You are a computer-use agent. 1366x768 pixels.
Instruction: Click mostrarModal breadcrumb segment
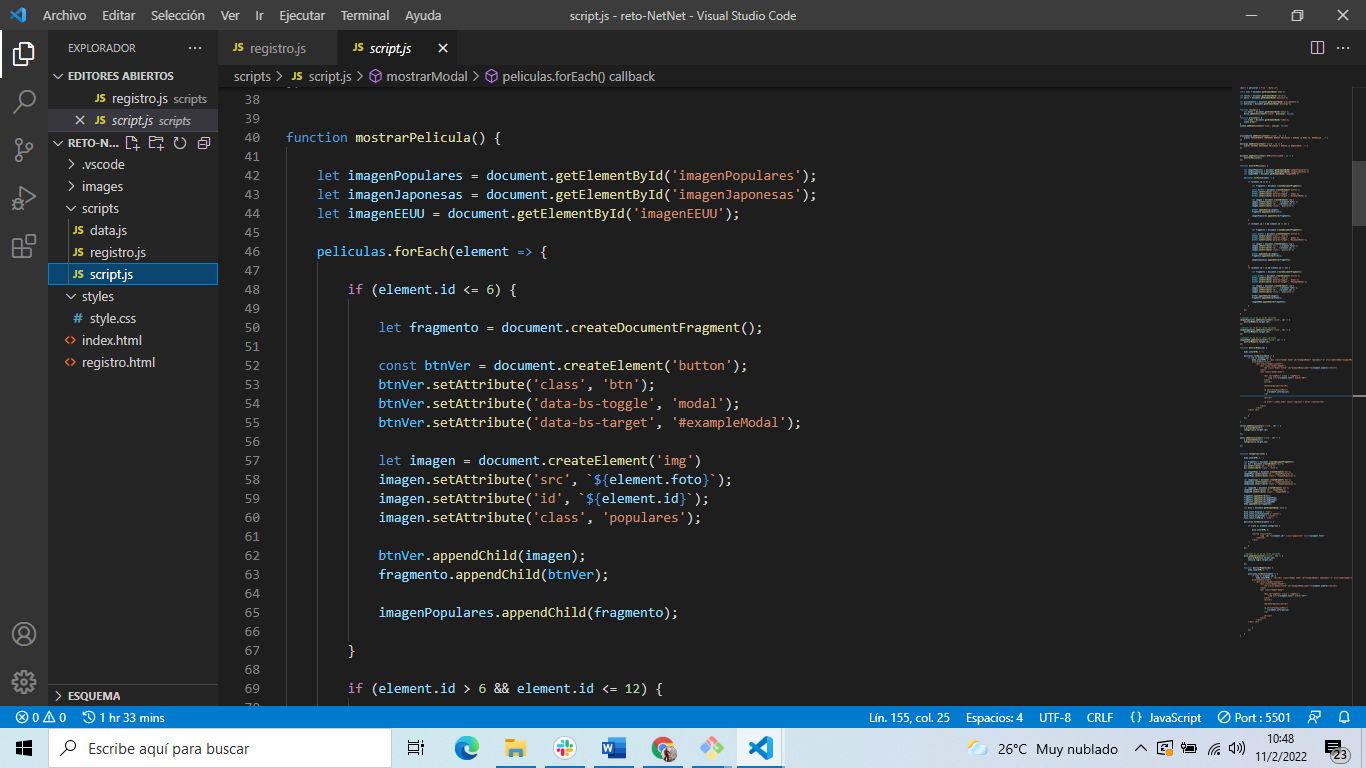[418, 76]
